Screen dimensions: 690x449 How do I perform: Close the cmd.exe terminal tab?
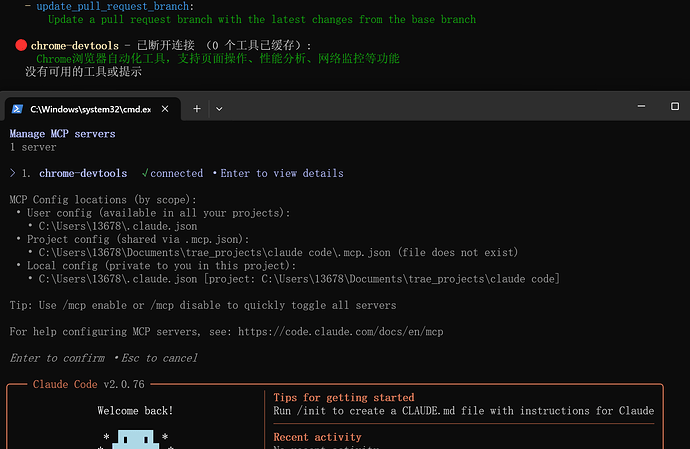[x=170, y=109]
